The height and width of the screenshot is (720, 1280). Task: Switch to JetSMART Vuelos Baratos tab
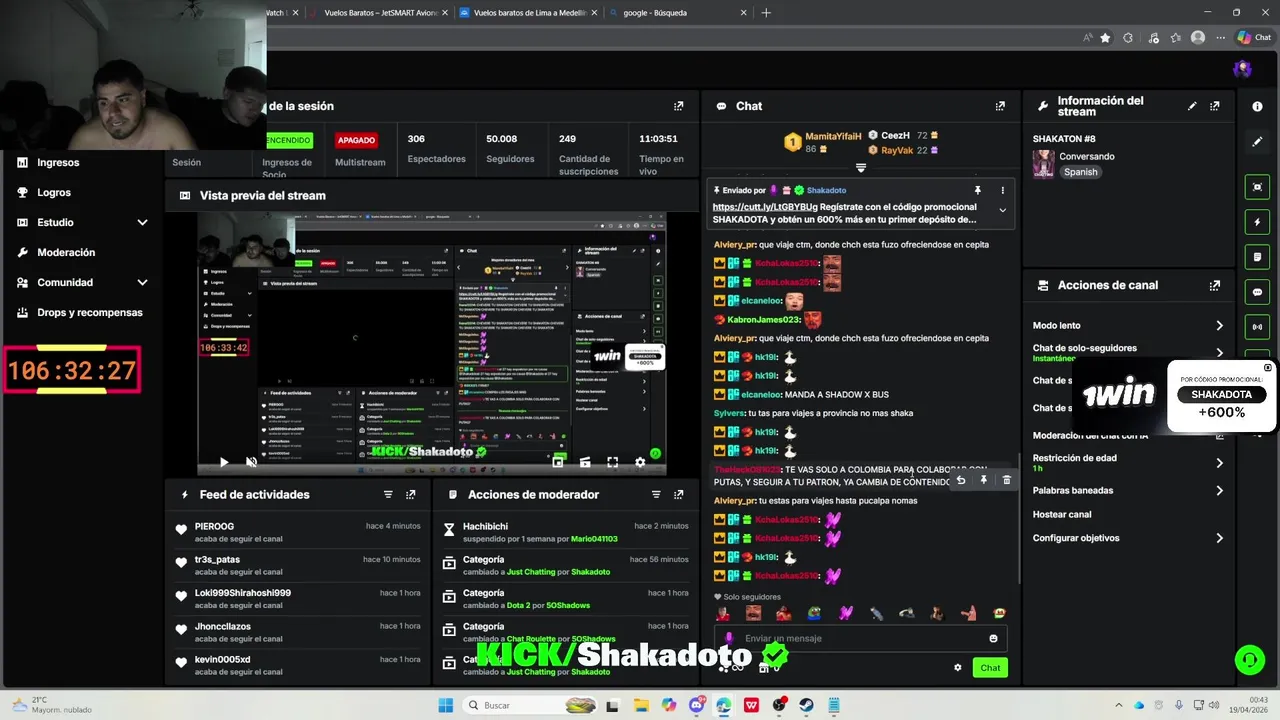pyautogui.click(x=380, y=13)
